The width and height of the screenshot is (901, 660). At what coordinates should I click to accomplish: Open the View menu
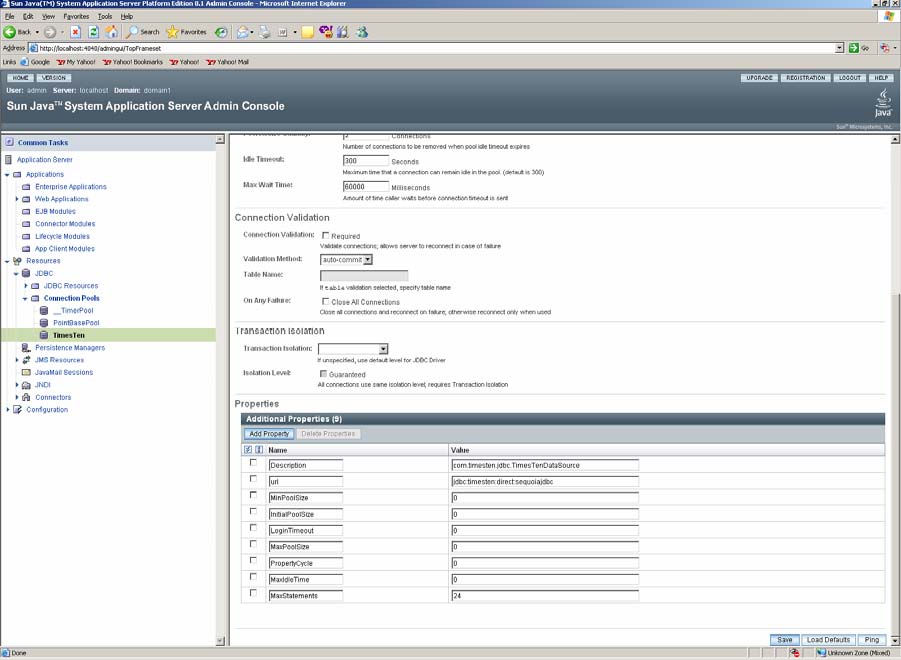48,17
